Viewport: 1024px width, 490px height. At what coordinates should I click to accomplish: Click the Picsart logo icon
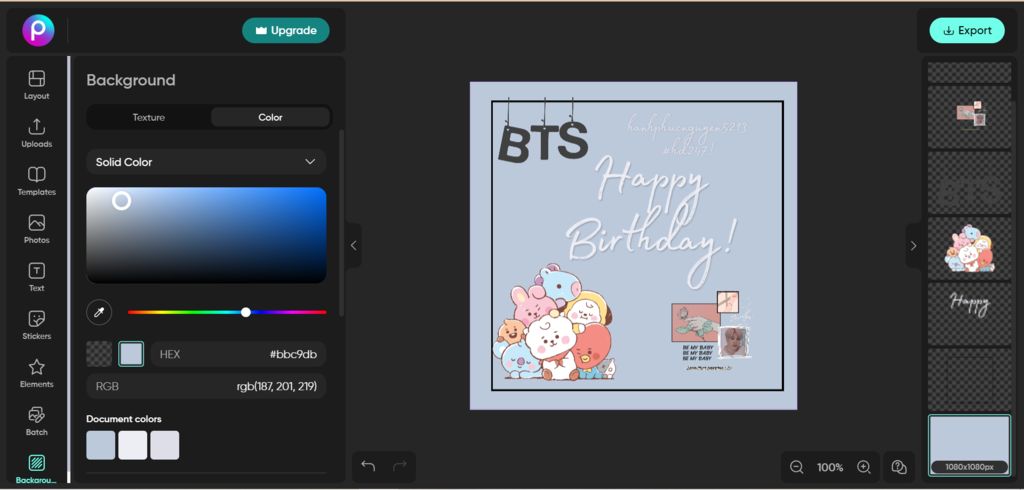[x=38, y=31]
